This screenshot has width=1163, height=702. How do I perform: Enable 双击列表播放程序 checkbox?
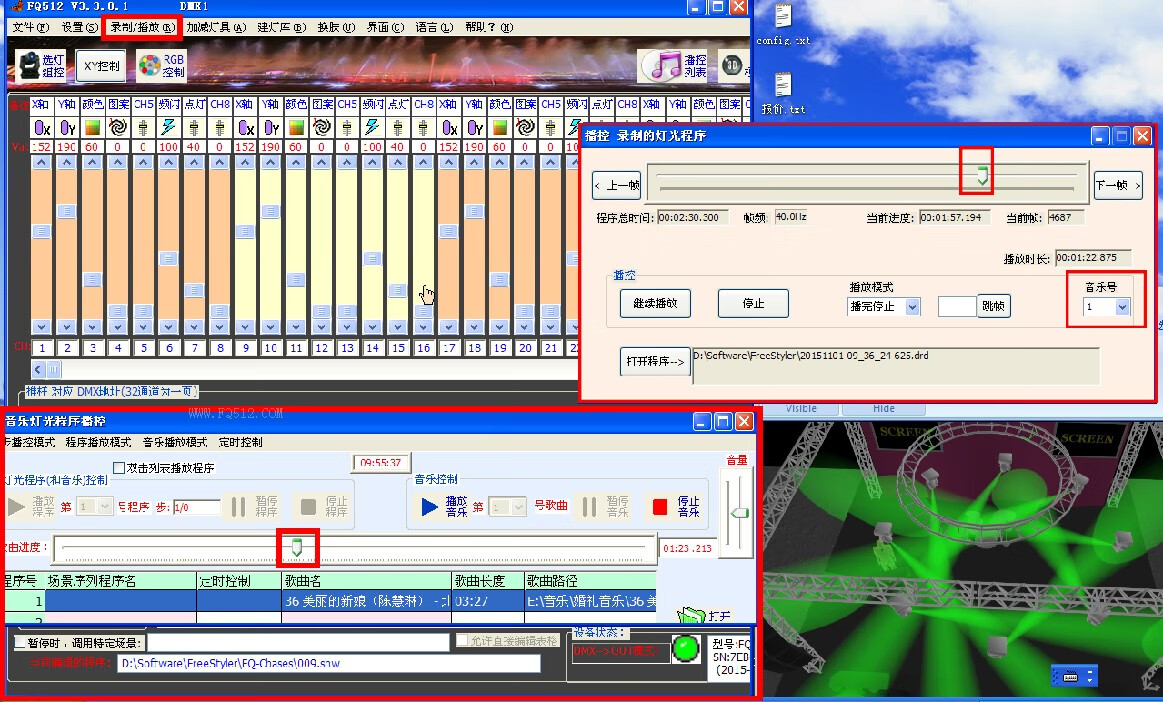click(x=119, y=467)
